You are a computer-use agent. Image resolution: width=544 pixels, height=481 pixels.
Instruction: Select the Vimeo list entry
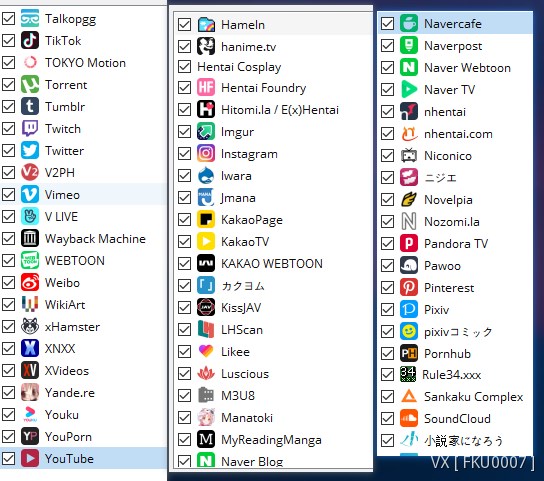tap(83, 195)
